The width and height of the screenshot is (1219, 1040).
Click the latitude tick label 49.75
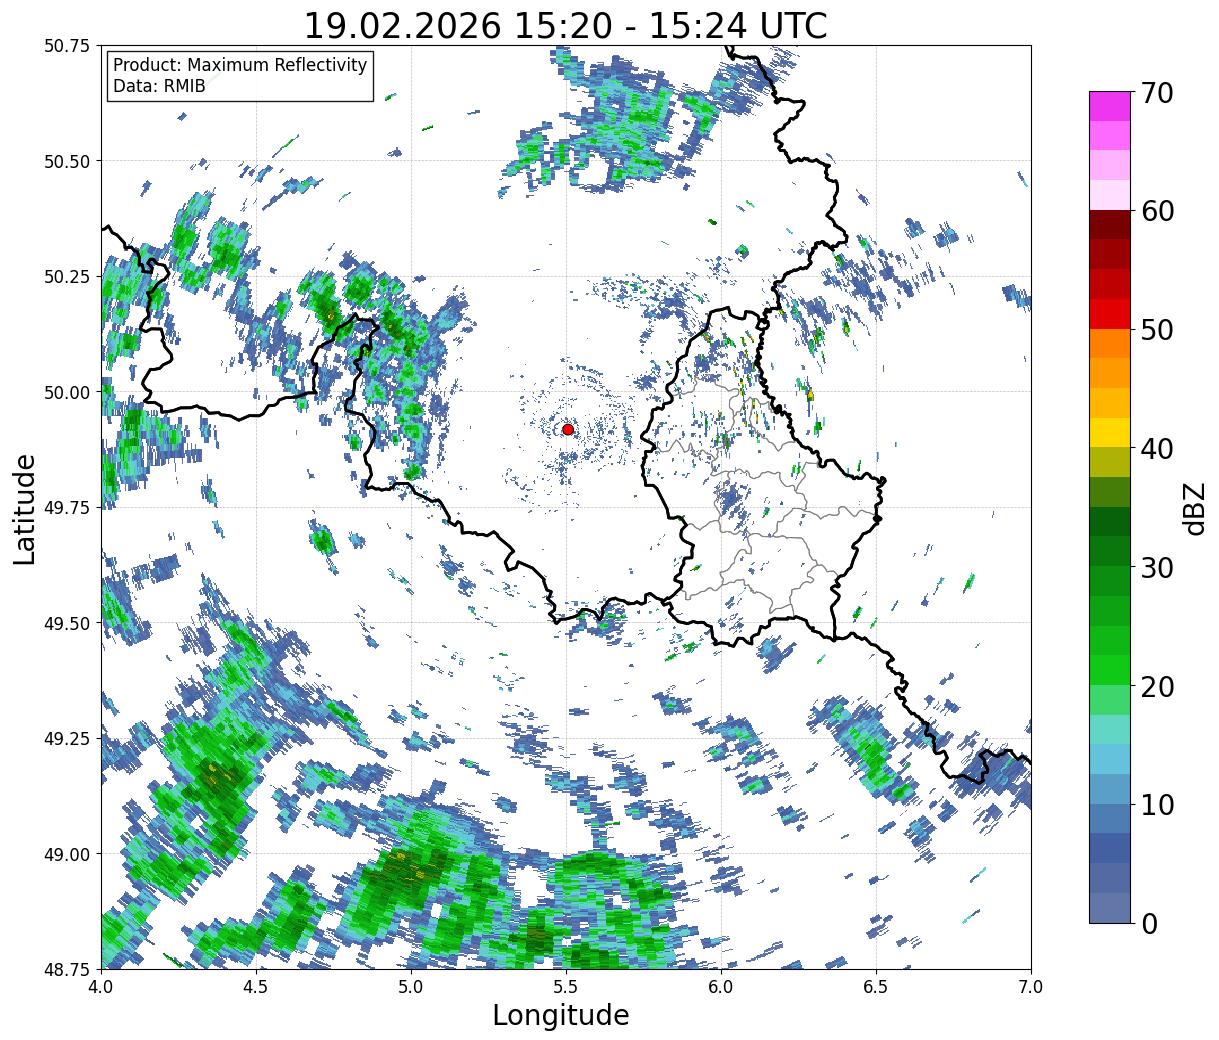click(67, 508)
